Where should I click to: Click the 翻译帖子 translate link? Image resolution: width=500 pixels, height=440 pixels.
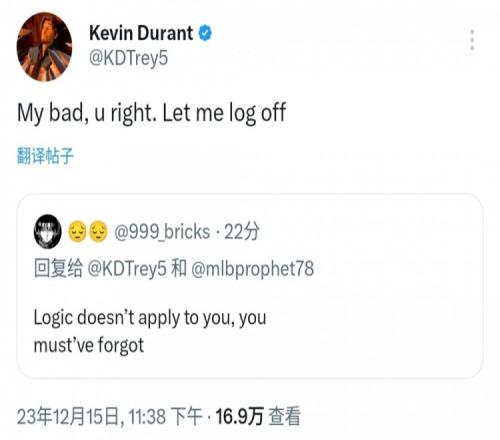45,155
